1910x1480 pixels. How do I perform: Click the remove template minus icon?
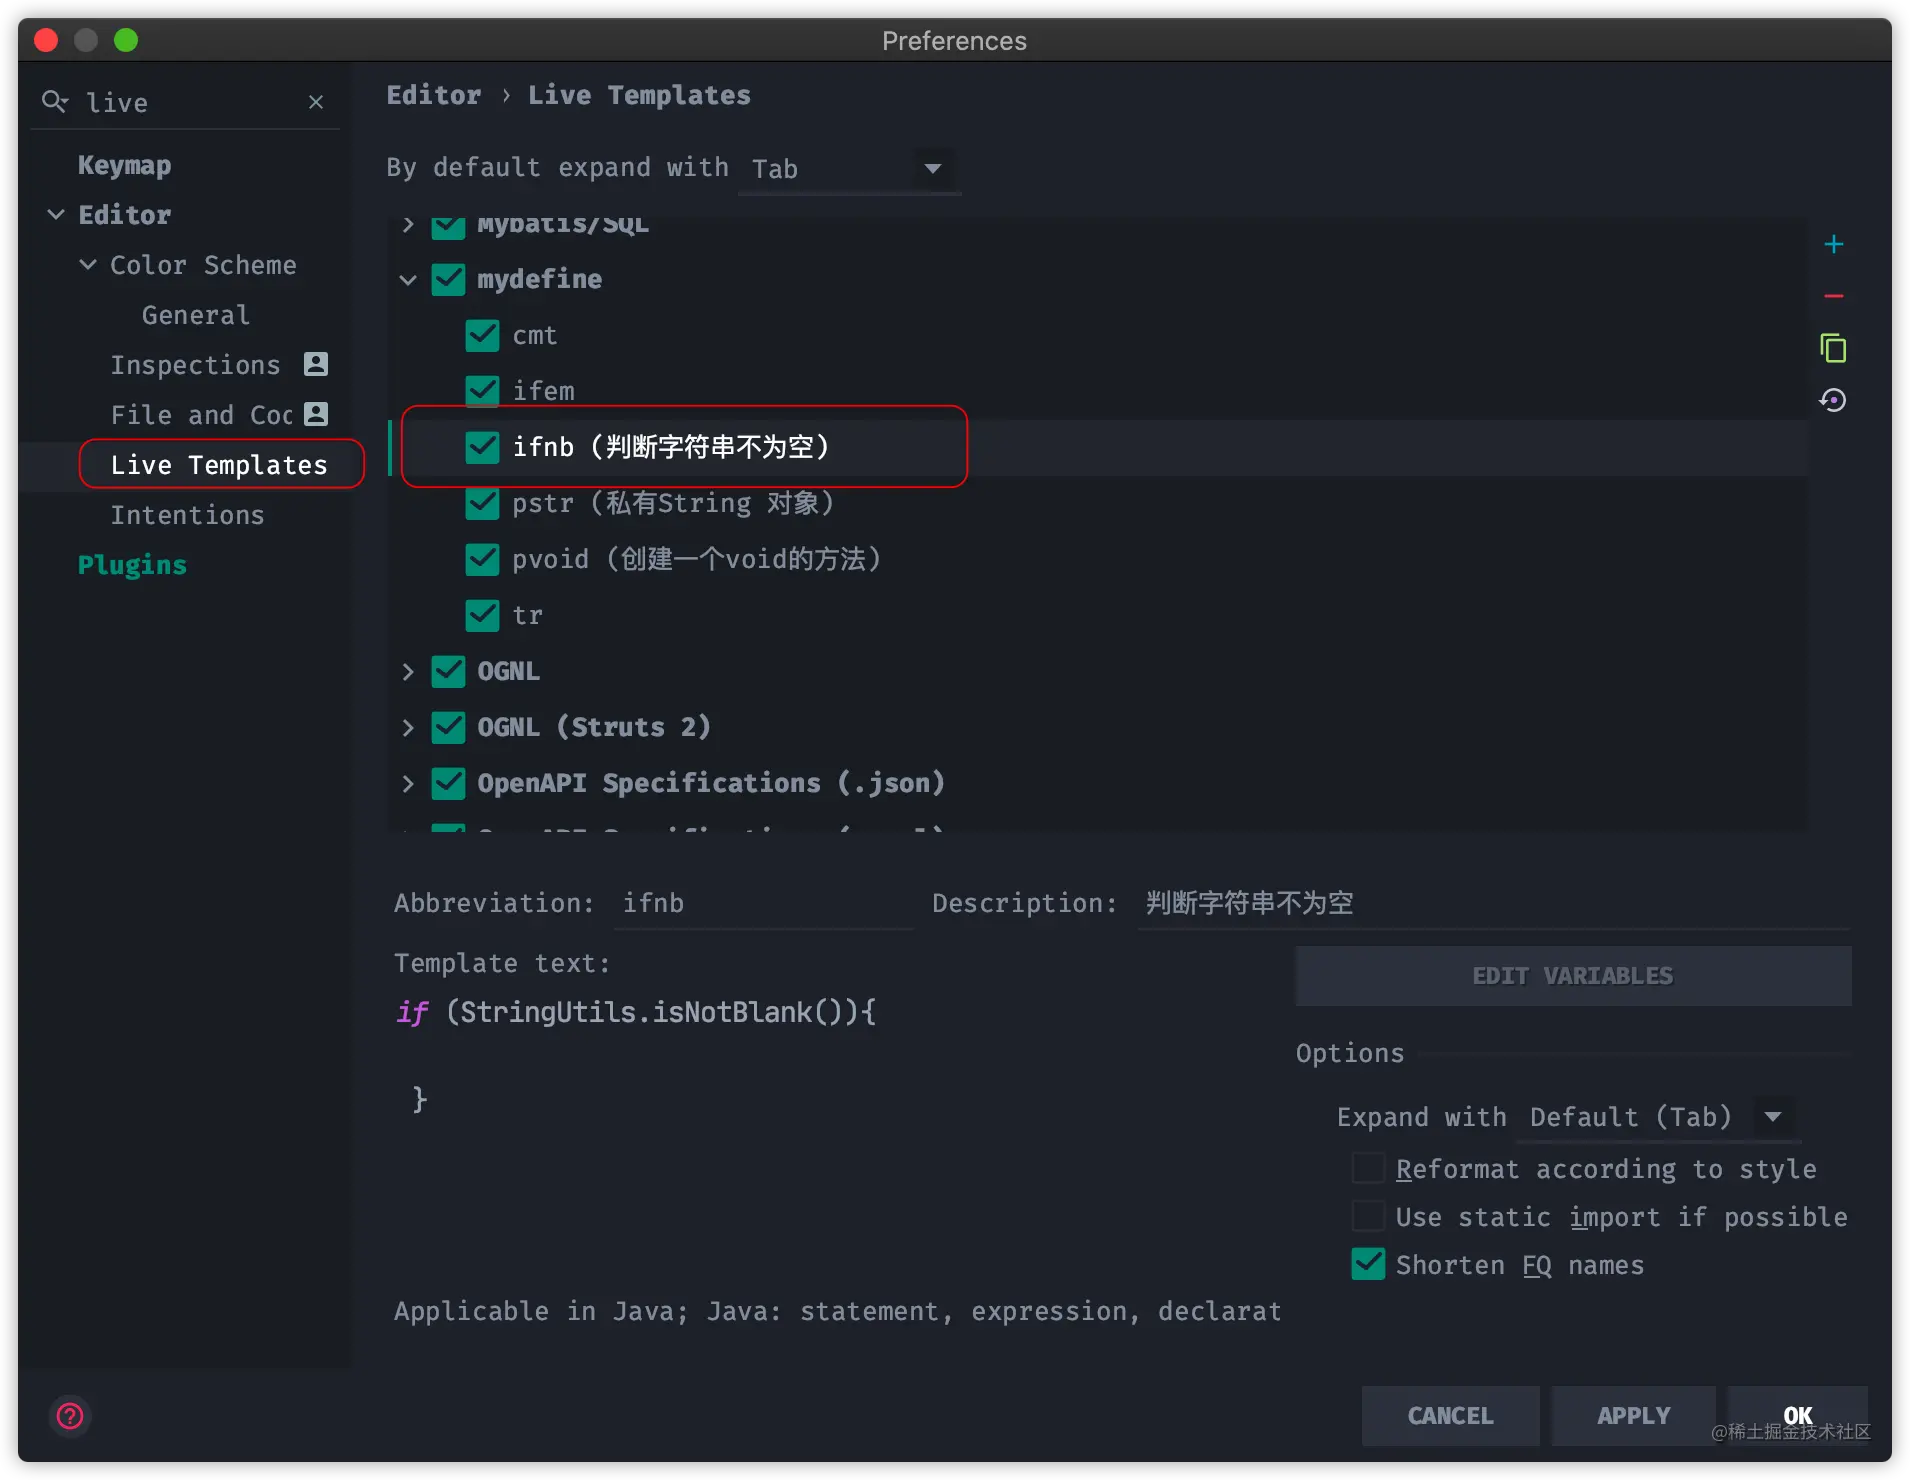click(1833, 297)
